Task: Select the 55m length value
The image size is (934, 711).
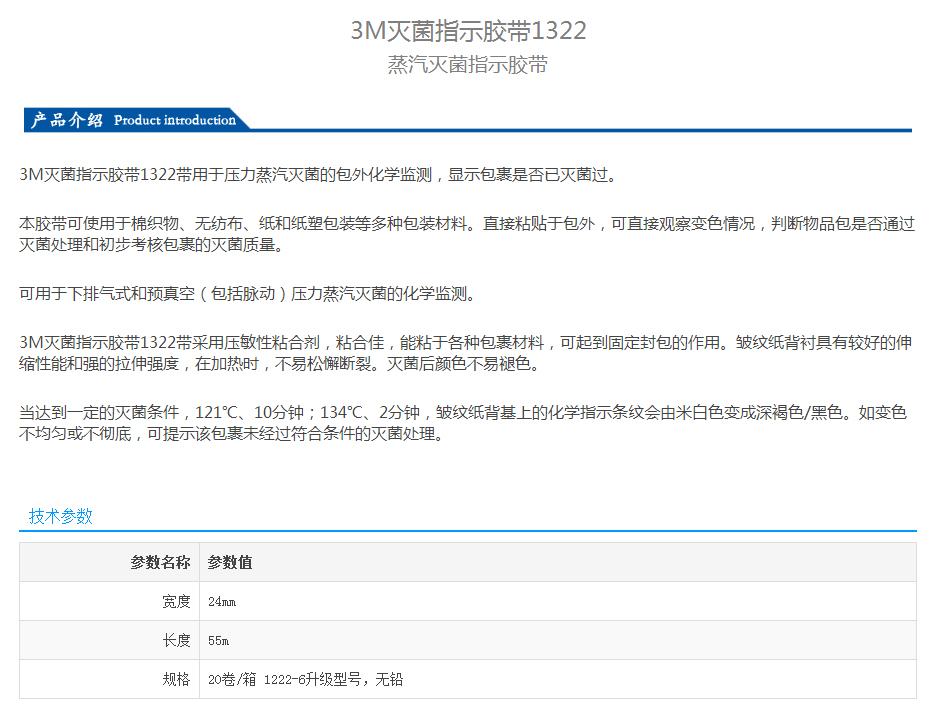Action: (x=219, y=641)
